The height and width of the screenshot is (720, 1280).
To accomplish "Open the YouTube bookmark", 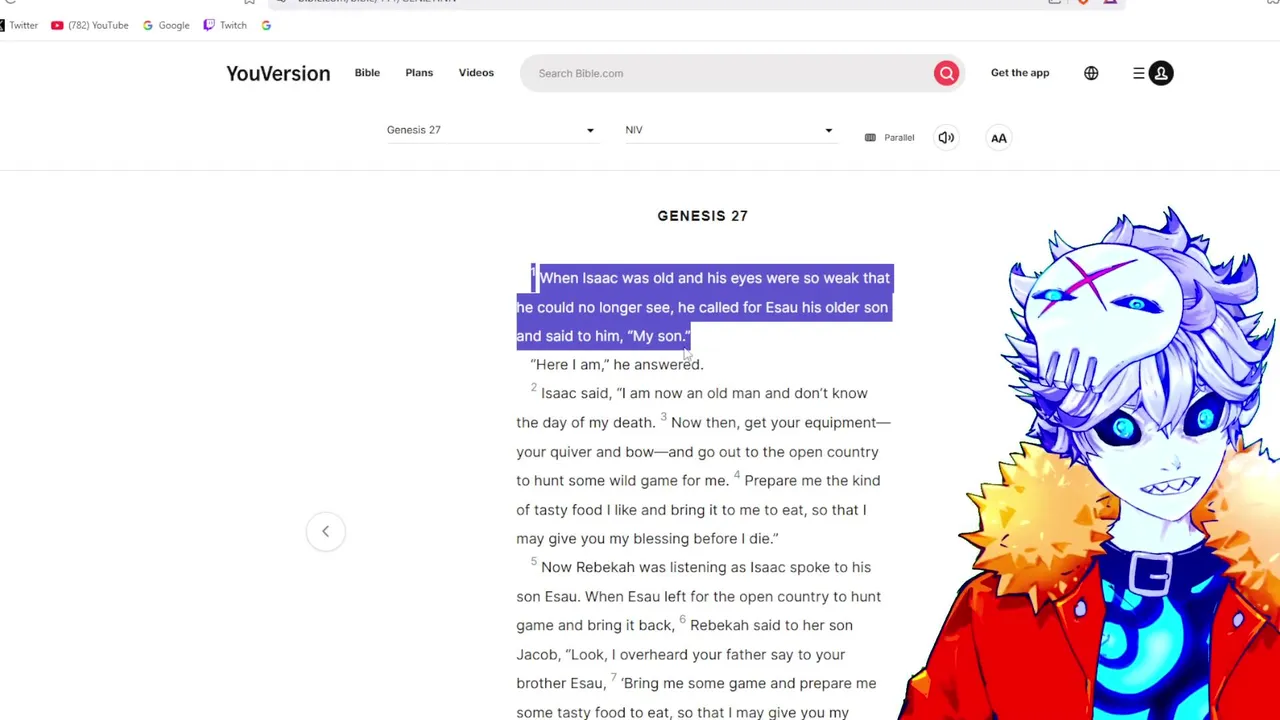I will click(89, 25).
